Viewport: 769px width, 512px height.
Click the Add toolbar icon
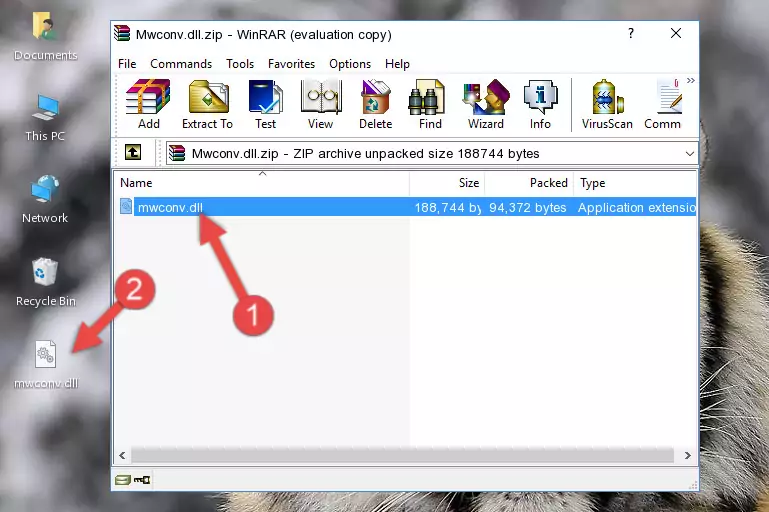click(x=148, y=104)
